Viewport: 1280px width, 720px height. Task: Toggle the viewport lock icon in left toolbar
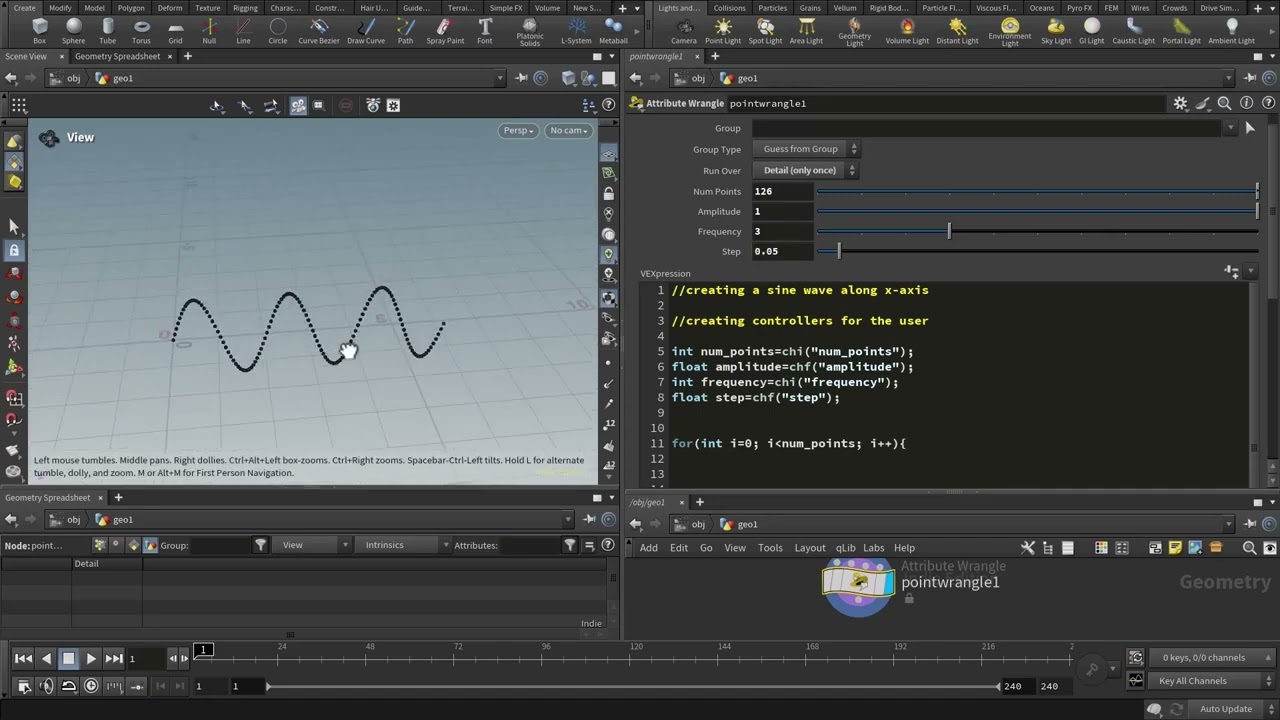tap(14, 250)
